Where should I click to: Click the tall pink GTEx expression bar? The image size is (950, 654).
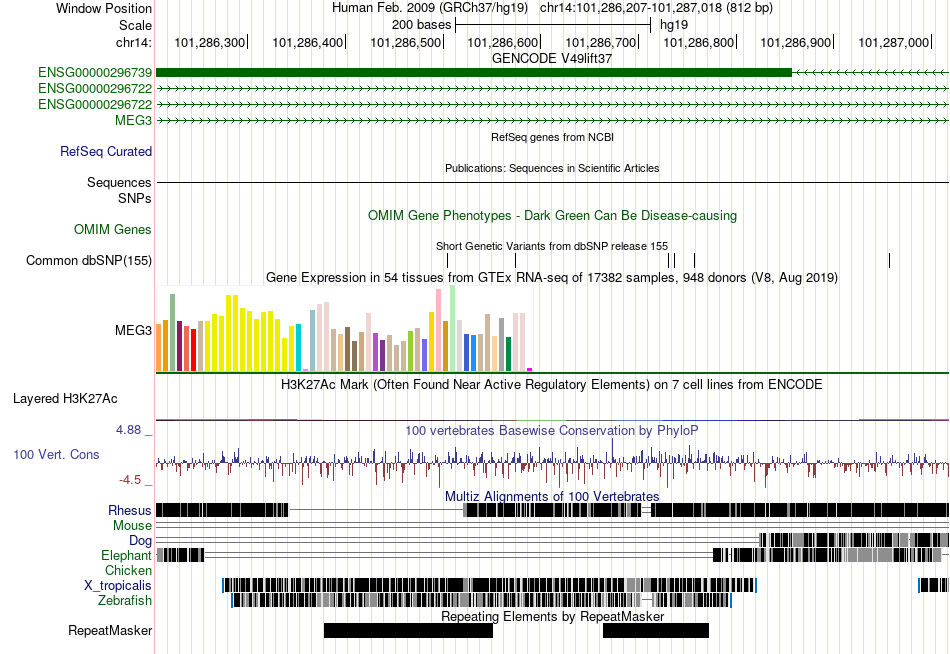(439, 330)
